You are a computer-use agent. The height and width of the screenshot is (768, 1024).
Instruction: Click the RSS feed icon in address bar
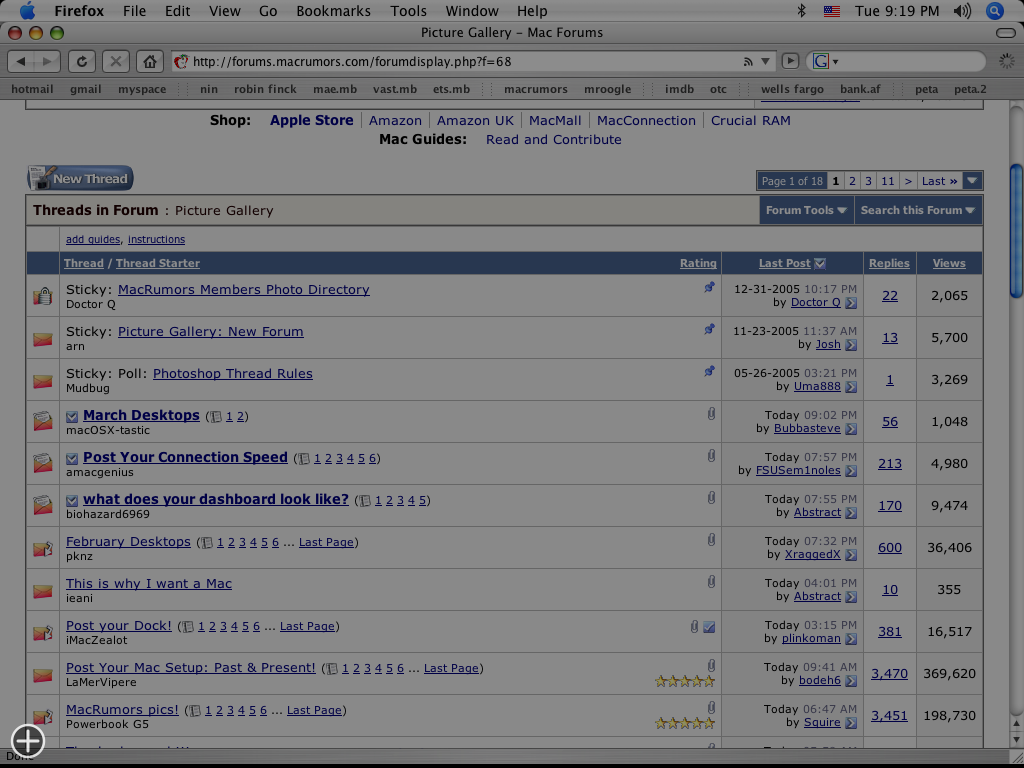(748, 61)
